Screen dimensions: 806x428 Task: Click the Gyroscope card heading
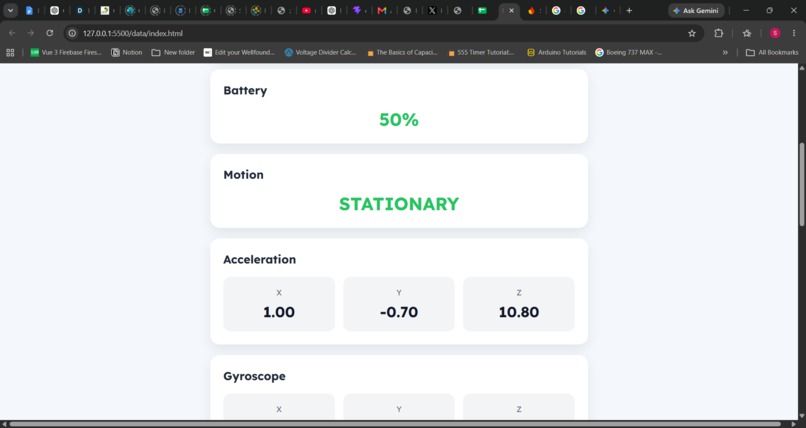(254, 376)
